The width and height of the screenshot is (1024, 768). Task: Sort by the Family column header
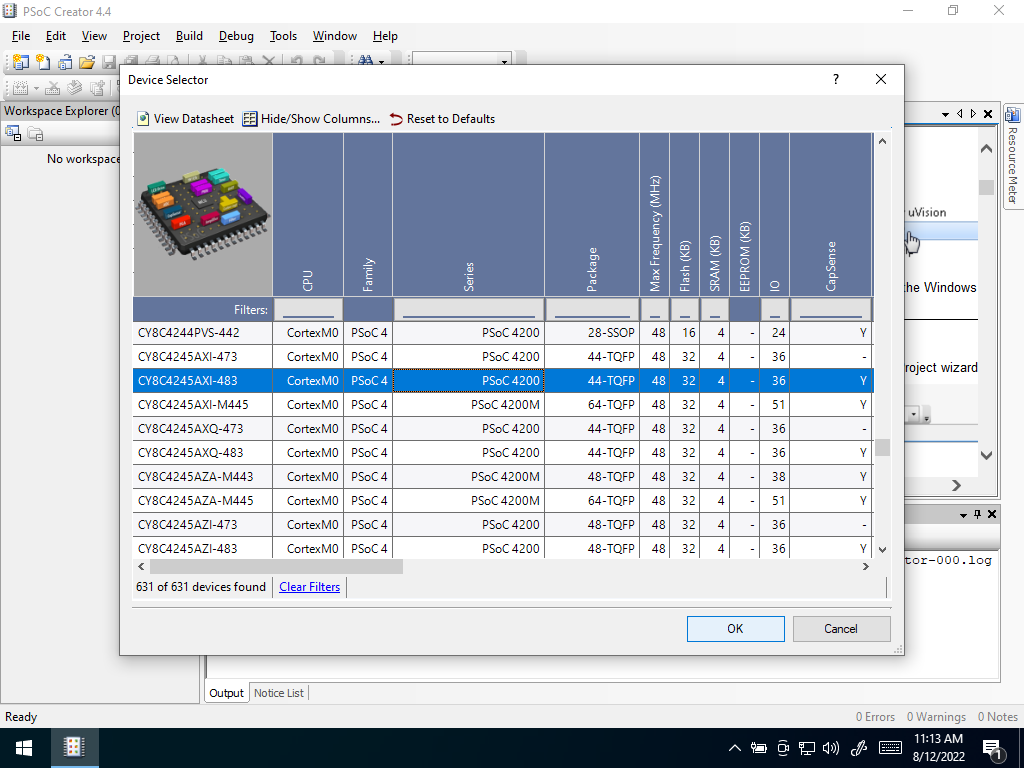coord(368,214)
